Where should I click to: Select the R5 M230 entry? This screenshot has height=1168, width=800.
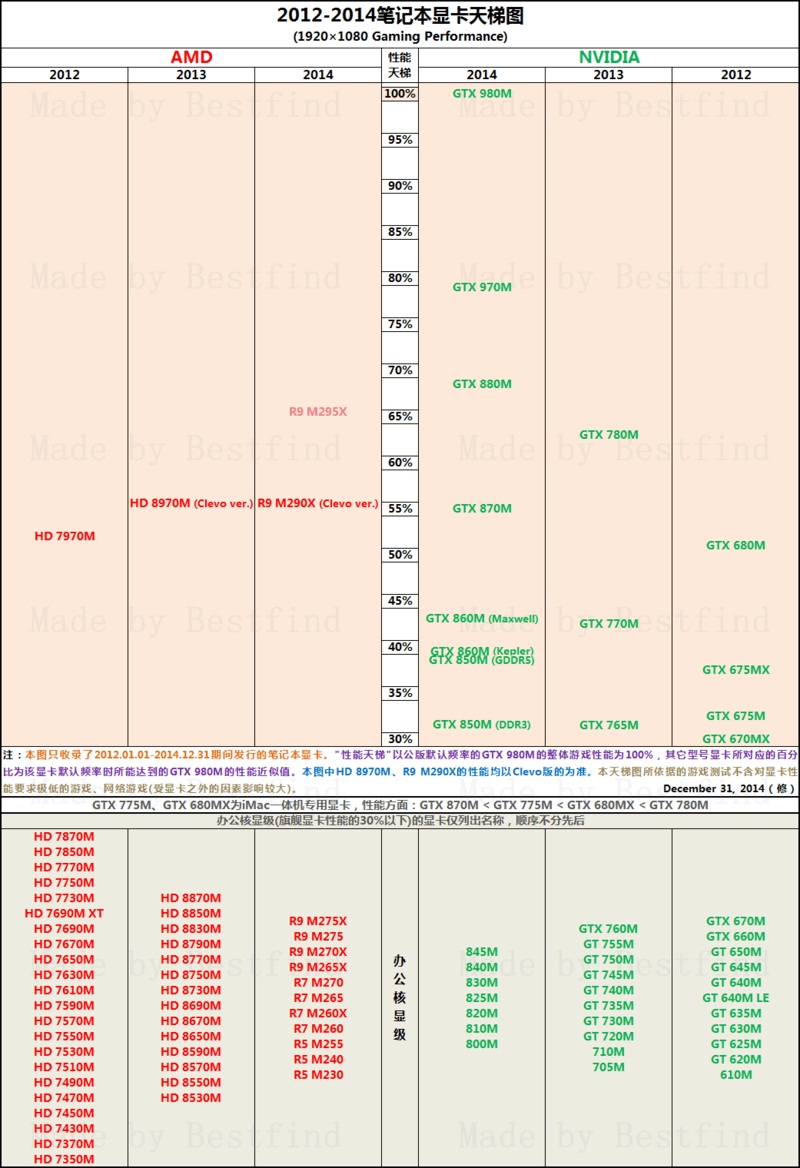[x=318, y=1075]
